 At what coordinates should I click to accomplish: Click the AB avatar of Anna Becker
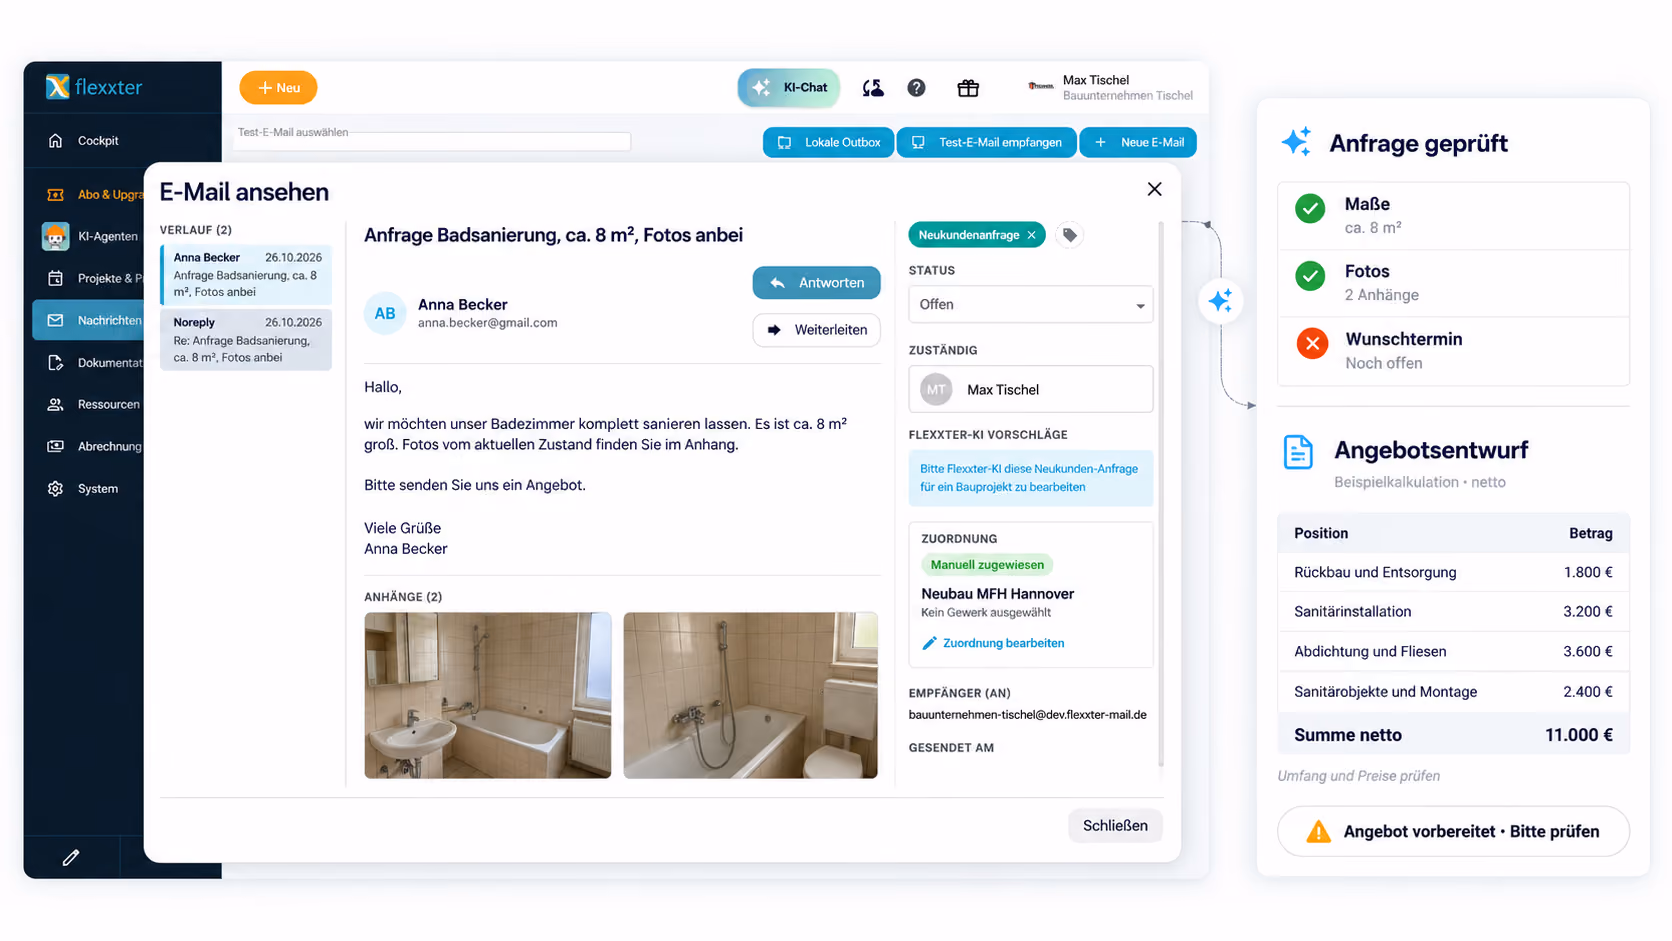[x=385, y=314]
